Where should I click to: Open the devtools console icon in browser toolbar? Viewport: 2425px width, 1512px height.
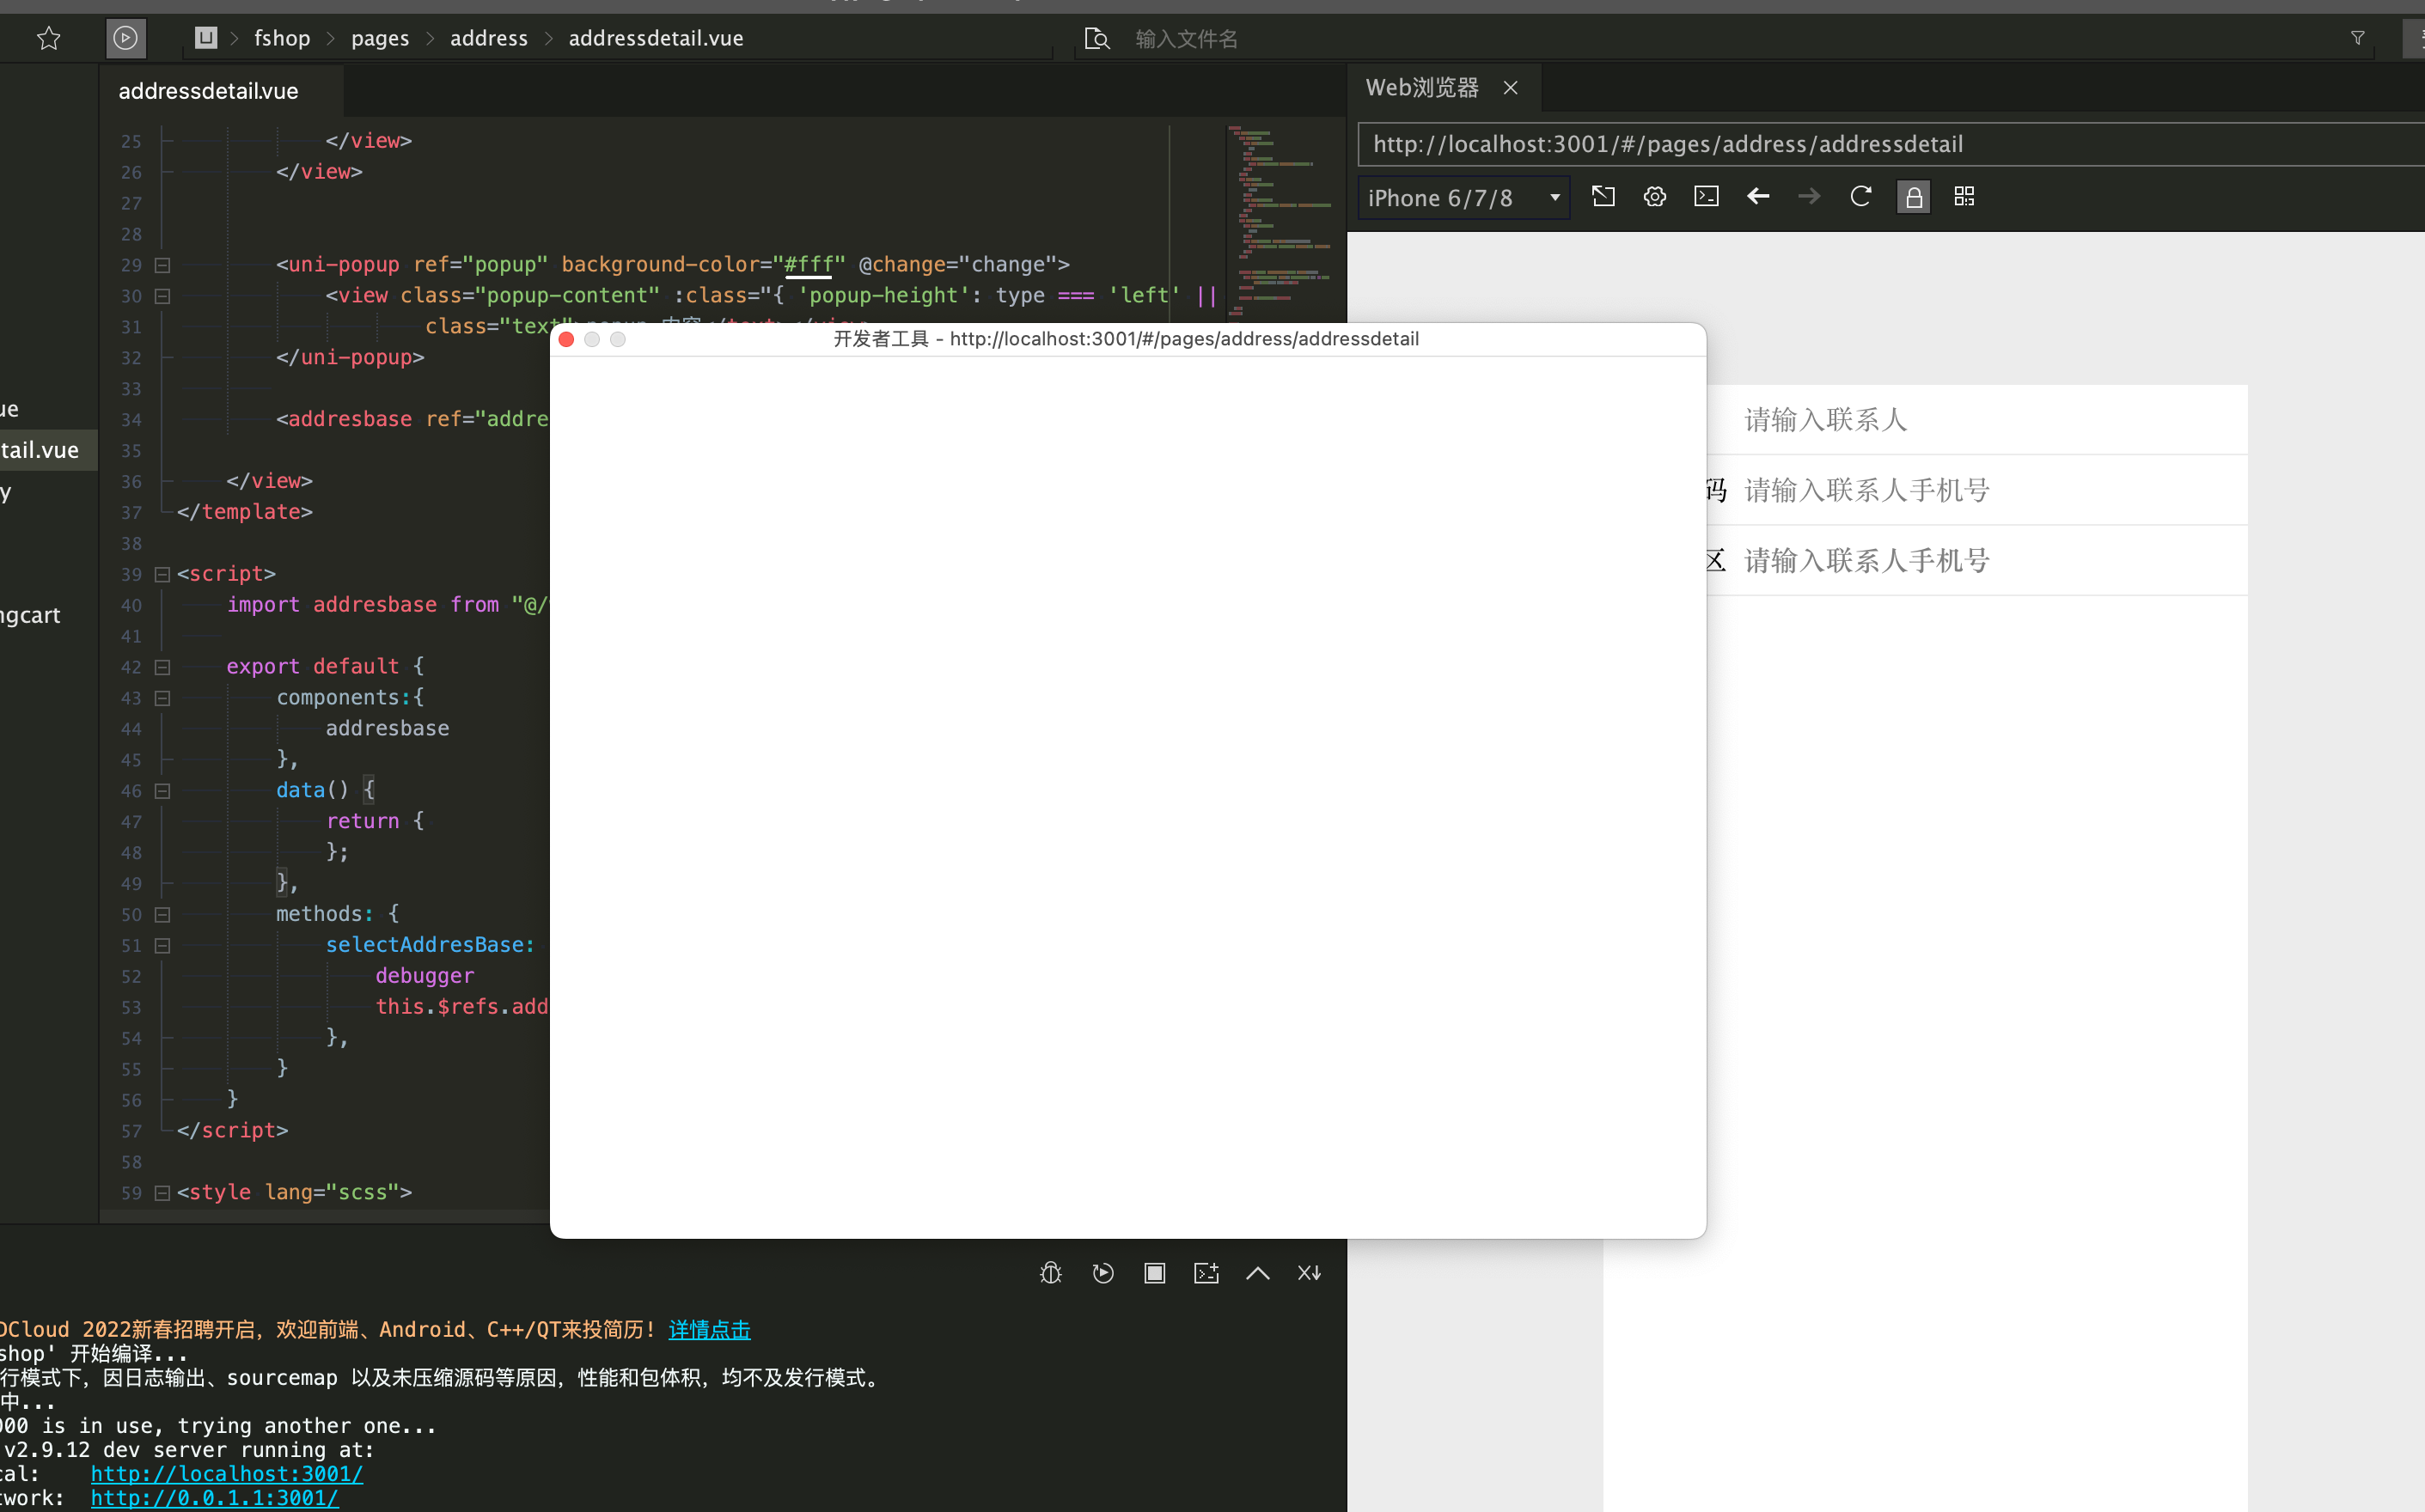(x=1706, y=197)
